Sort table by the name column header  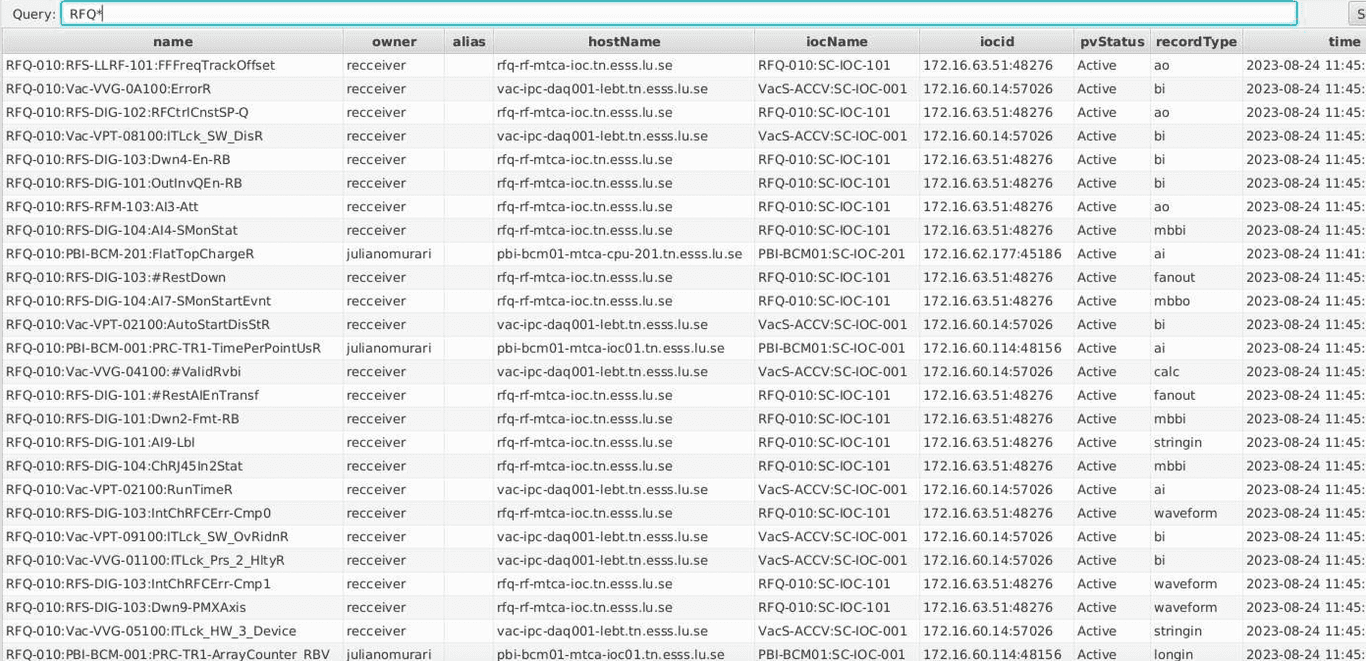point(172,42)
